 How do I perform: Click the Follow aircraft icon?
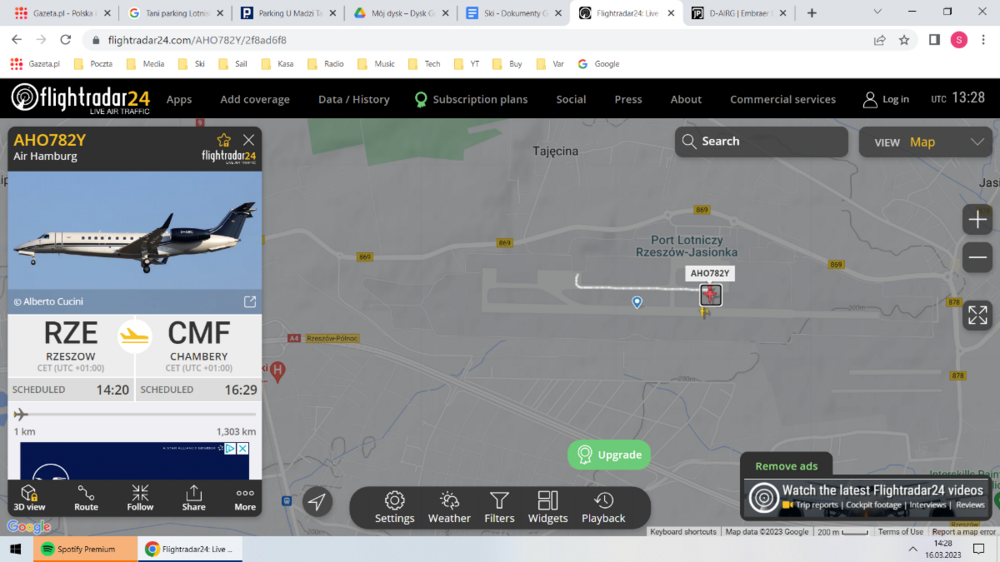(x=140, y=497)
